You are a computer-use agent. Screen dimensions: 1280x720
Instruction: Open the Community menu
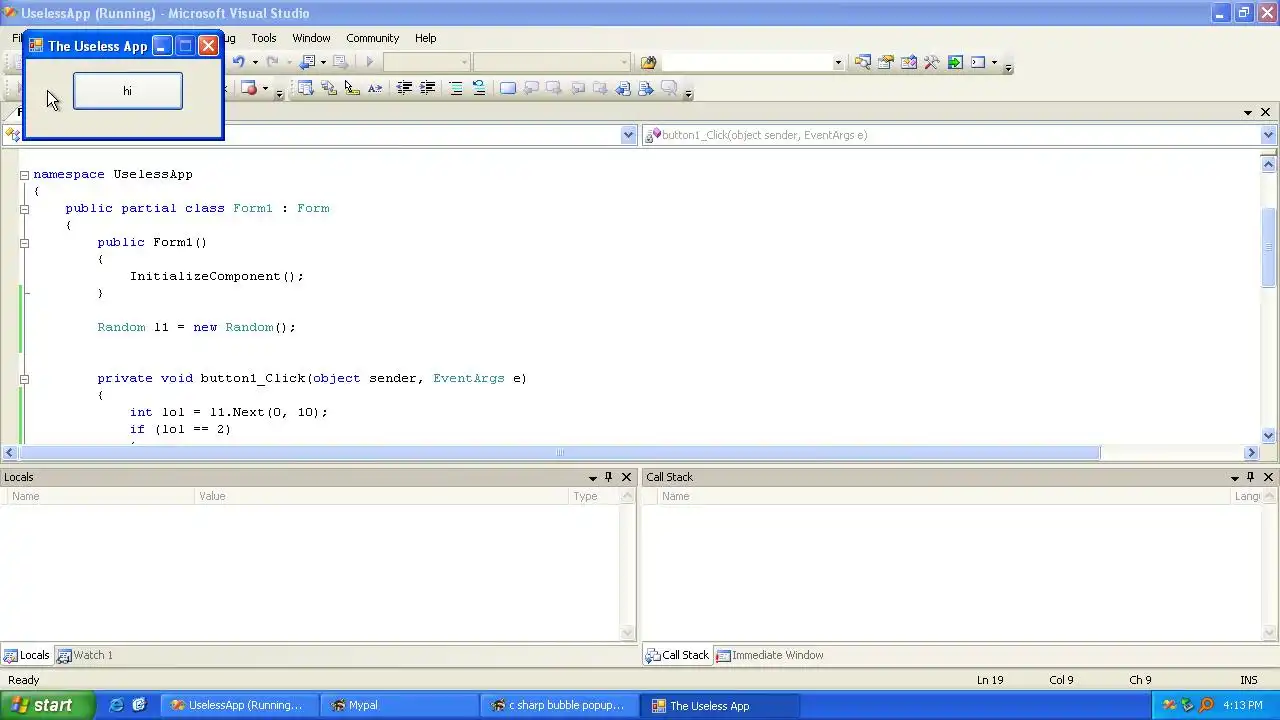pyautogui.click(x=372, y=38)
